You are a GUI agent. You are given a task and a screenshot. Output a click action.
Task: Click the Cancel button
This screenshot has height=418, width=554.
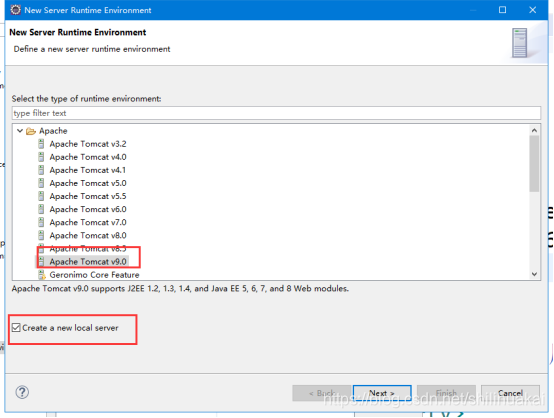click(510, 393)
